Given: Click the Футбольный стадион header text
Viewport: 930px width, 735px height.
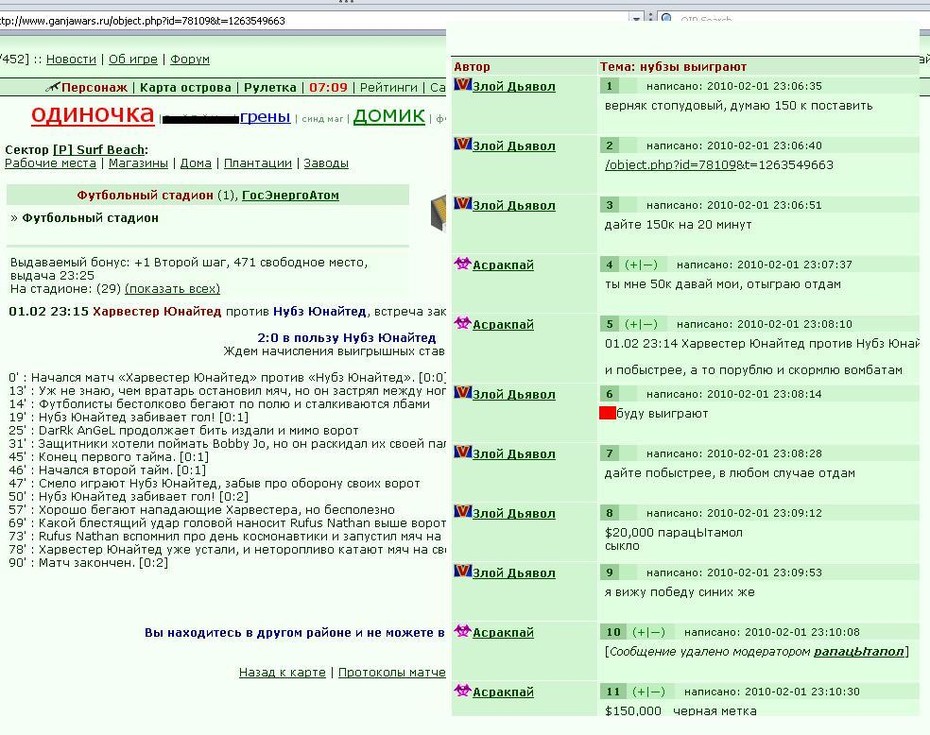Looking at the screenshot, I should point(145,195).
